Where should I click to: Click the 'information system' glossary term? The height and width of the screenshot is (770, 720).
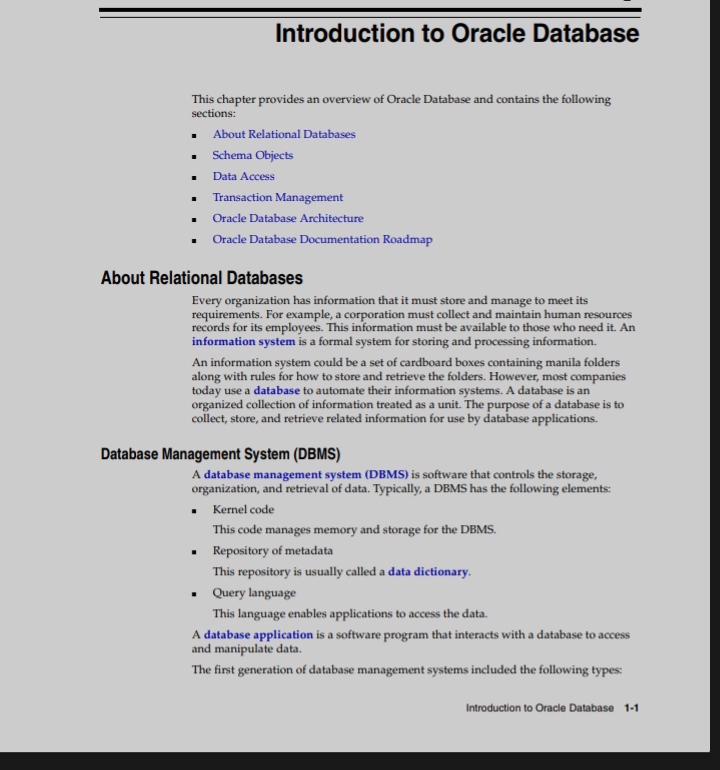pos(244,341)
